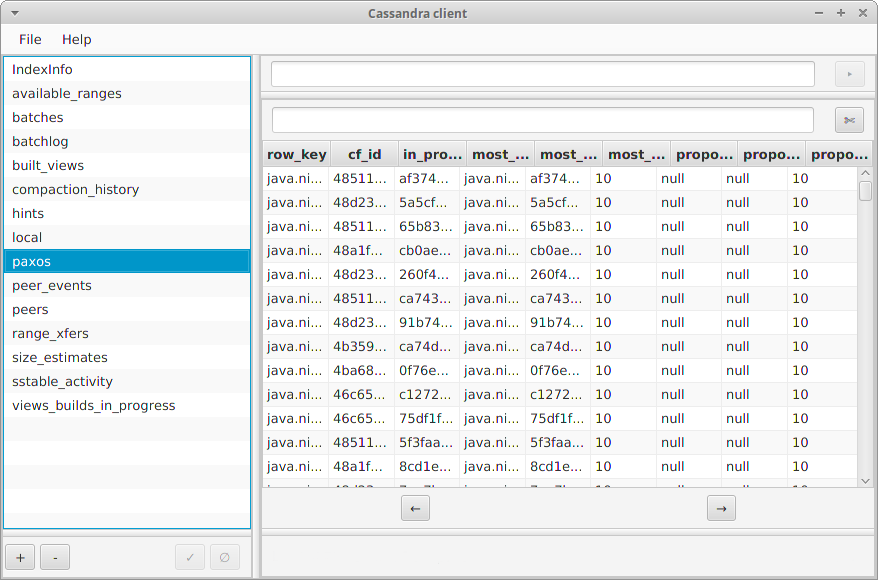Select the IndexInfo table
The width and height of the screenshot is (878, 580).
pos(127,69)
